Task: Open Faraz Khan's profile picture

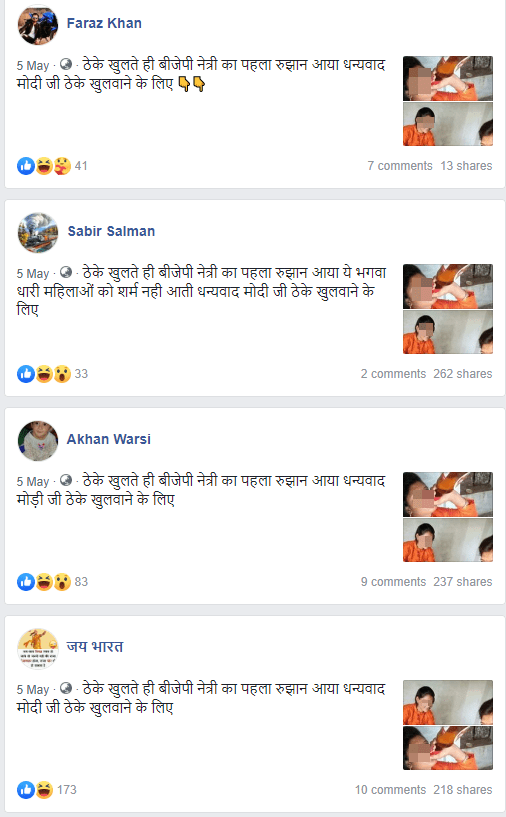Action: pos(38,24)
